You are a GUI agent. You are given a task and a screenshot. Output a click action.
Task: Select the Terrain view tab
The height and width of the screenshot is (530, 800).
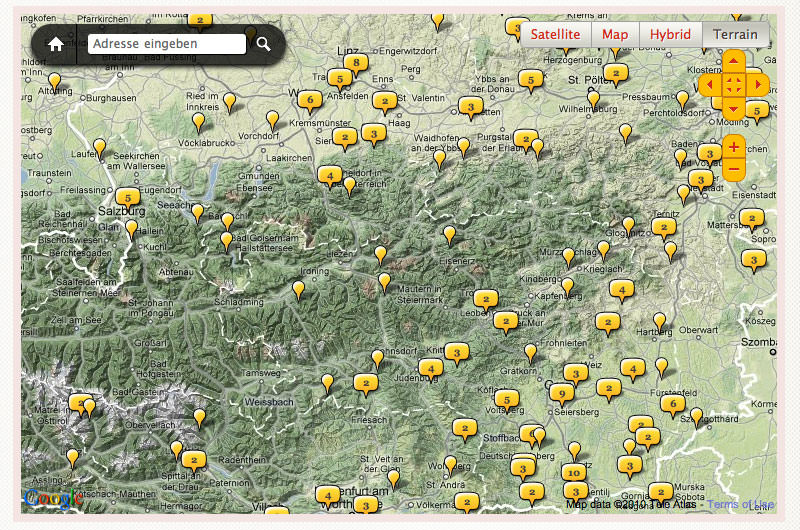[x=735, y=34]
